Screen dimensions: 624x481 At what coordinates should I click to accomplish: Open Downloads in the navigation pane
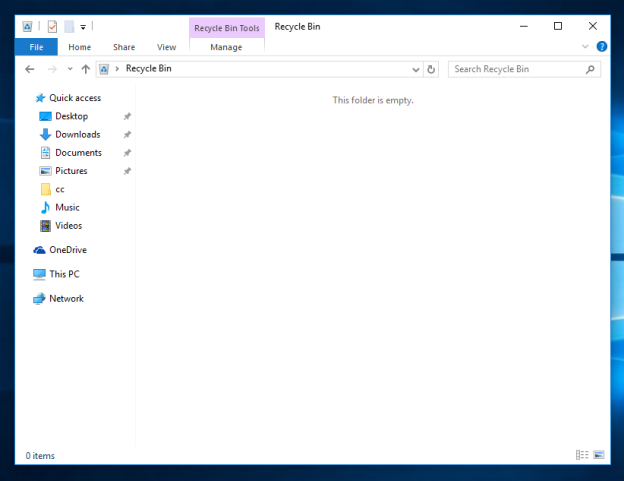(x=77, y=135)
